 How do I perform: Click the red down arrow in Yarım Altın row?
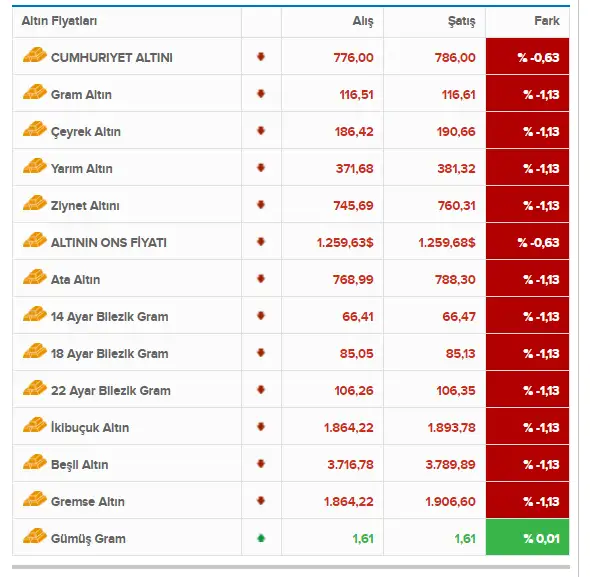261,168
